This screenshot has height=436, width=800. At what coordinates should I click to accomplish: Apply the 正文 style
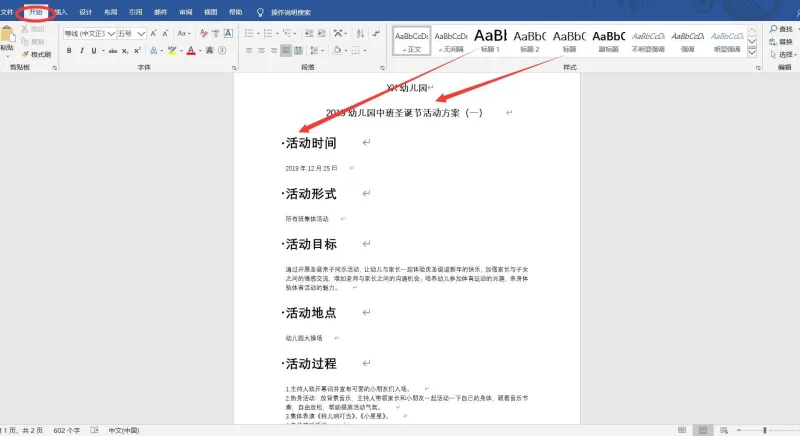412,41
